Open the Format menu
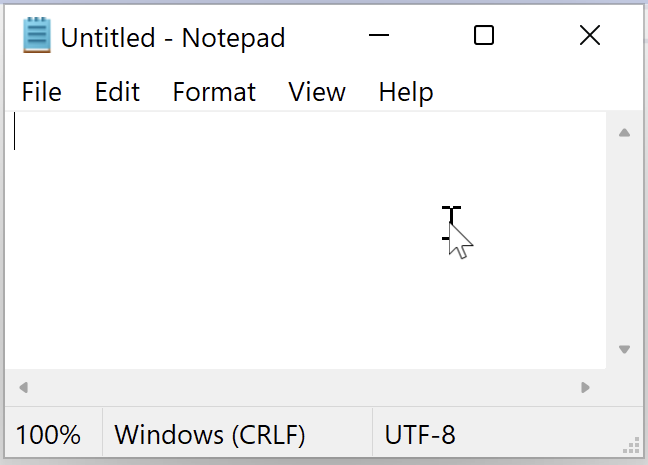The image size is (648, 465). click(x=214, y=92)
